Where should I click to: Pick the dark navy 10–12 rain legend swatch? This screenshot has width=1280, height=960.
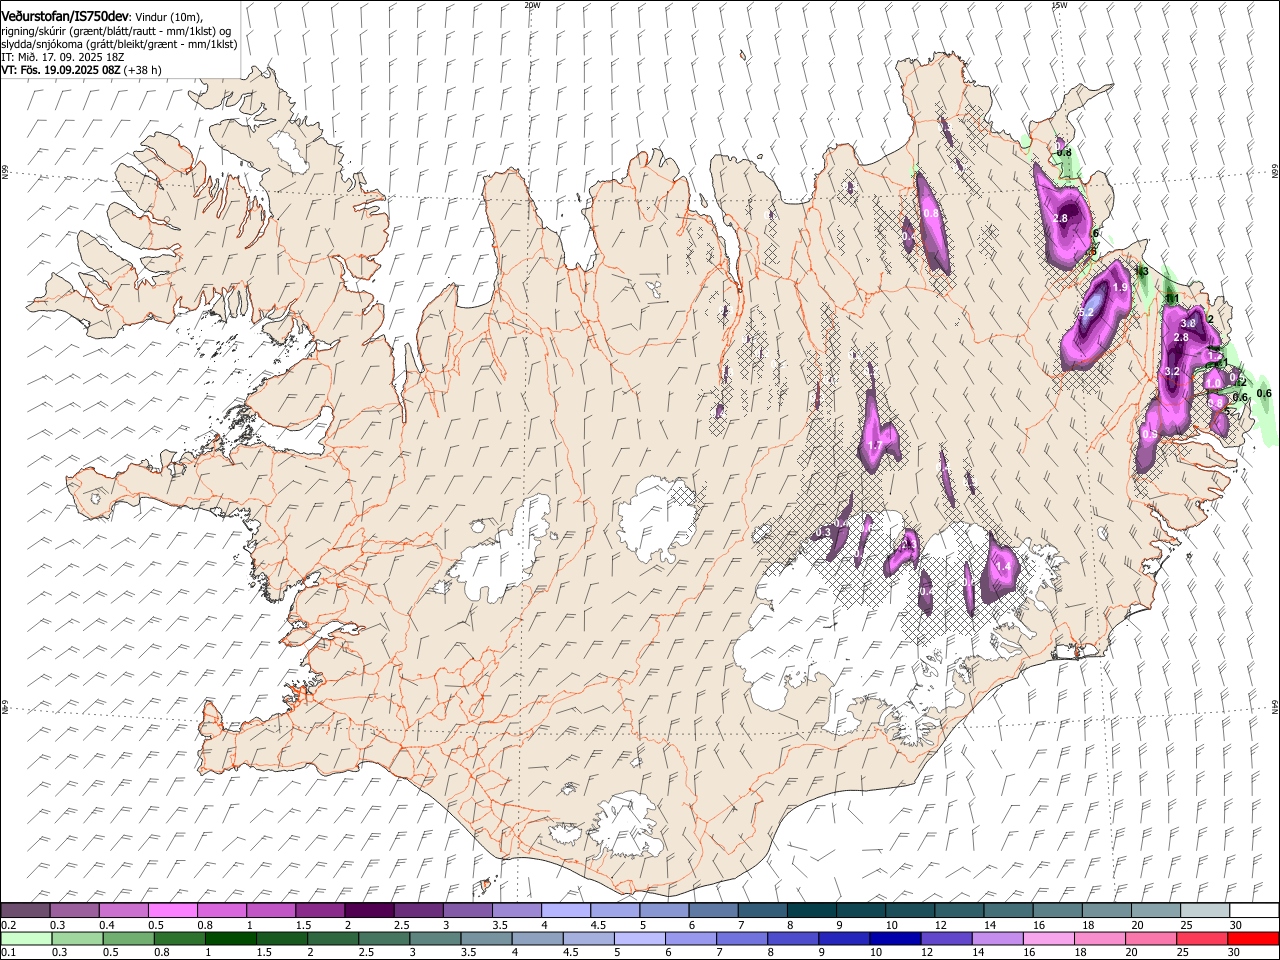click(895, 939)
